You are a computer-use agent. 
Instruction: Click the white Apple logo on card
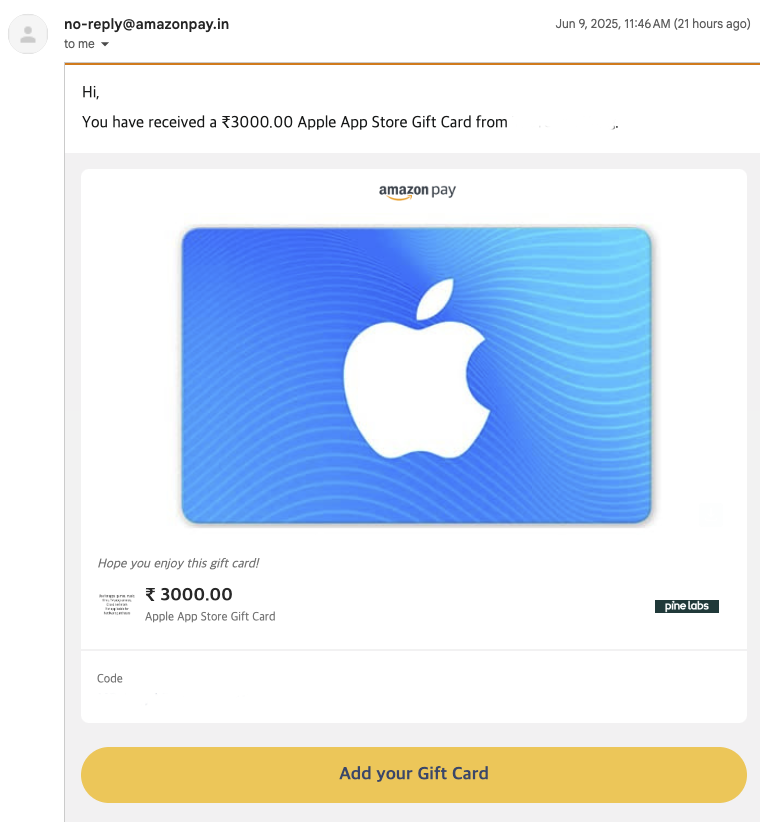417,368
